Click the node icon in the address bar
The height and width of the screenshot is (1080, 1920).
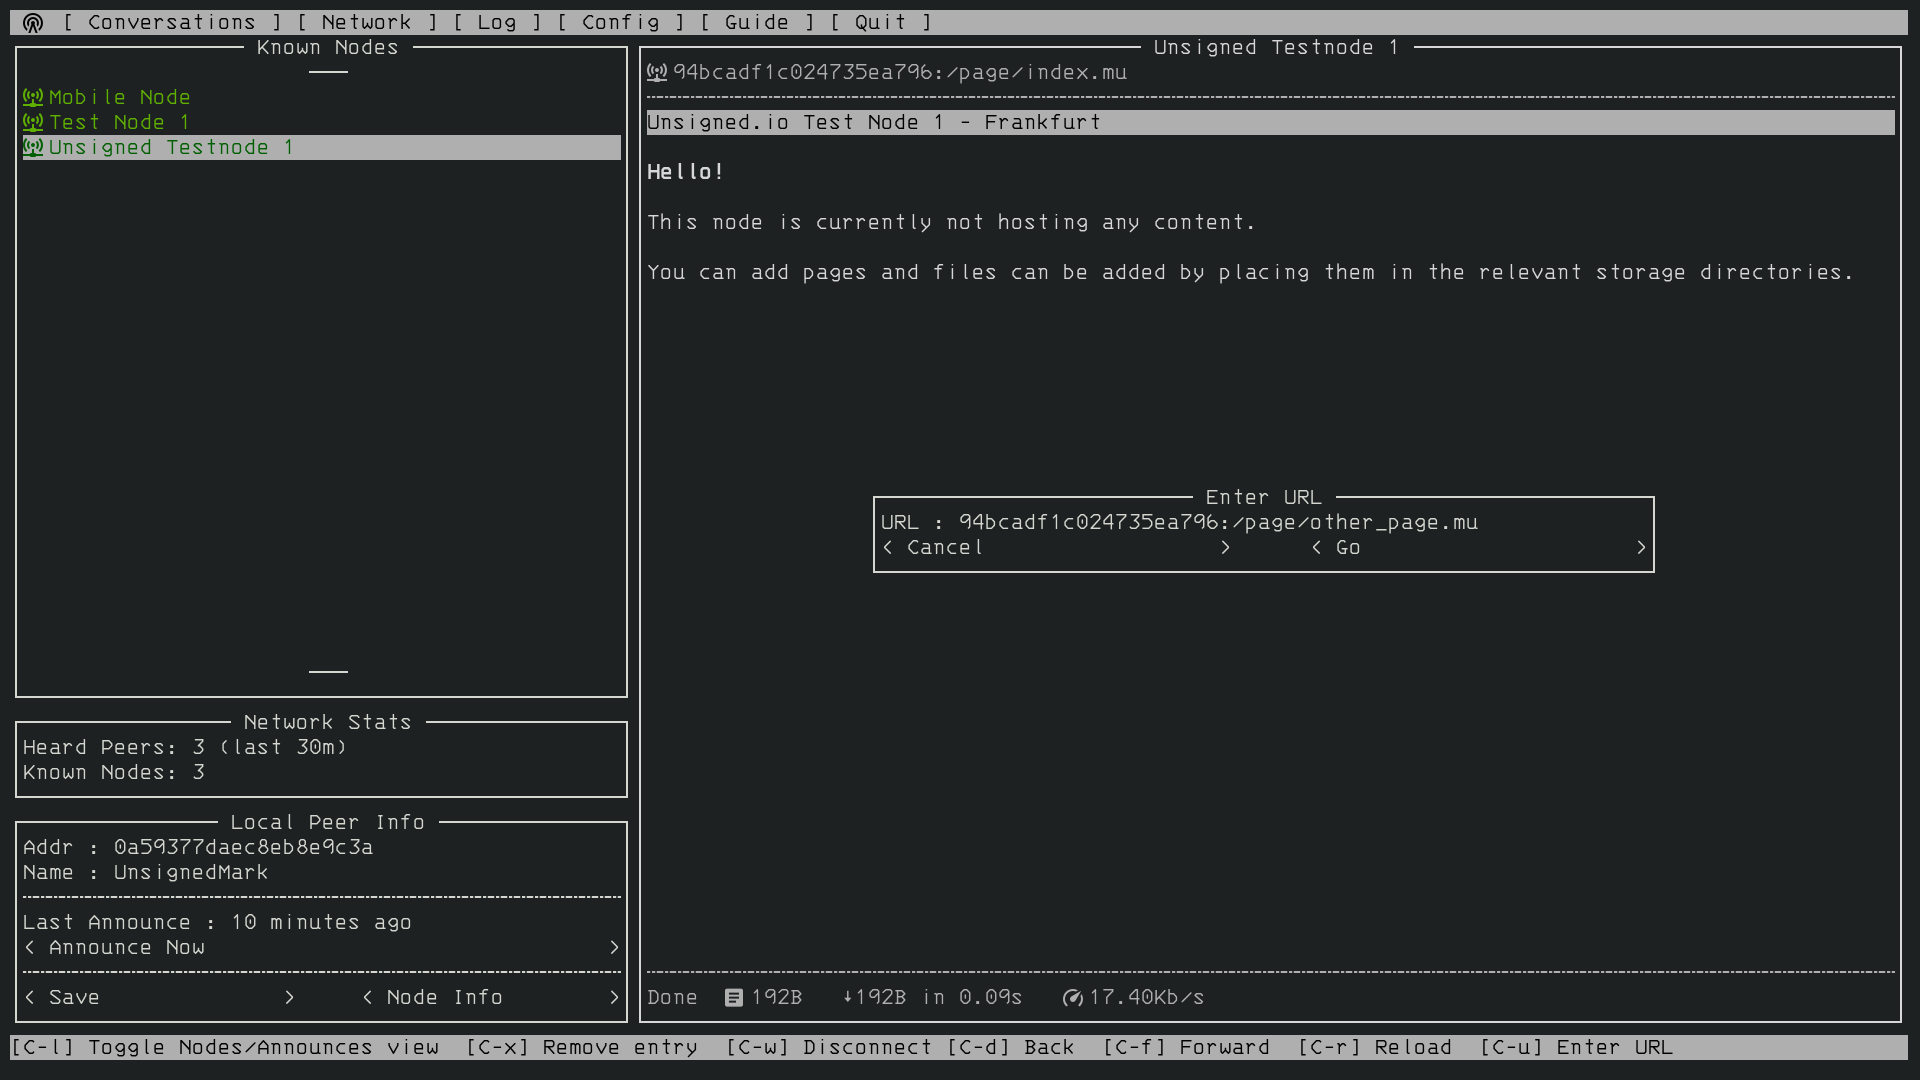[658, 71]
